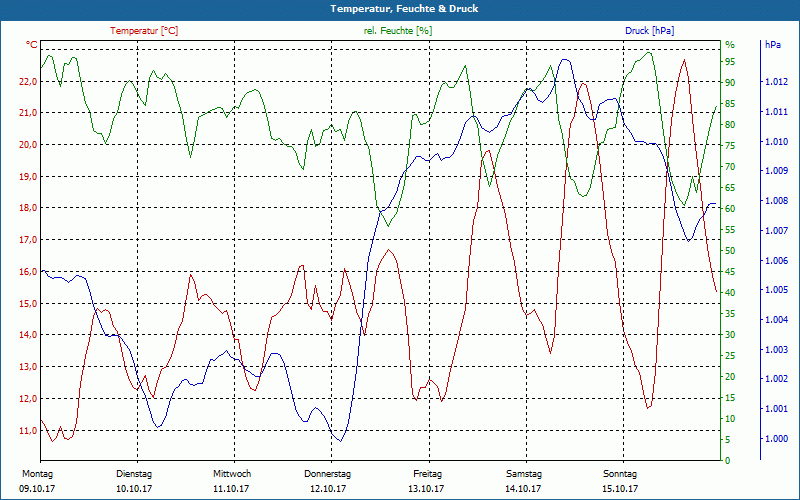Click the '°C' unit label on the temperature axis
Viewport: 800px width, 500px height.
32,45
